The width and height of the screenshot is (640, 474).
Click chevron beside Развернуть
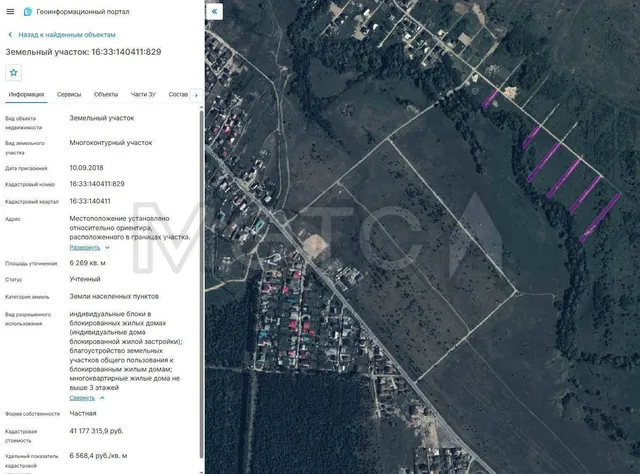(107, 247)
